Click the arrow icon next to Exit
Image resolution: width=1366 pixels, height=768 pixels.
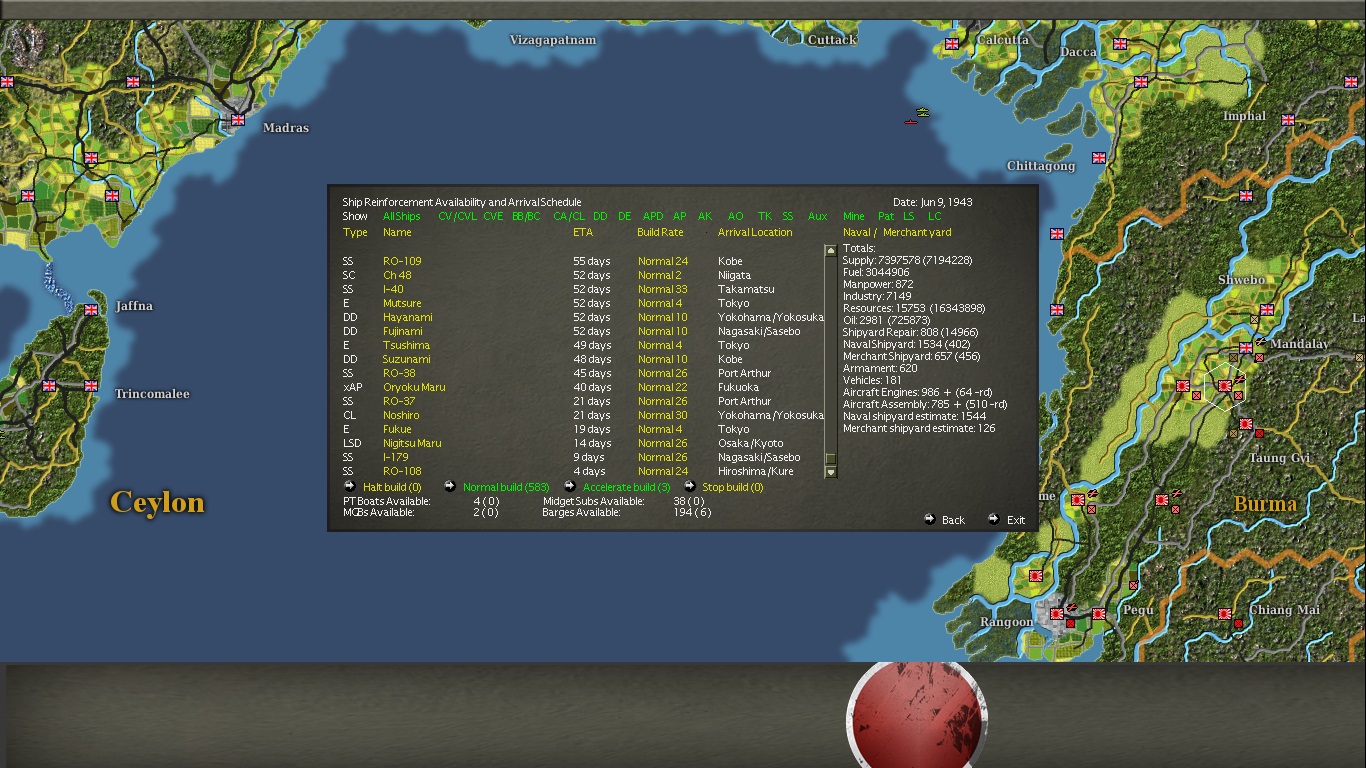[x=993, y=519]
